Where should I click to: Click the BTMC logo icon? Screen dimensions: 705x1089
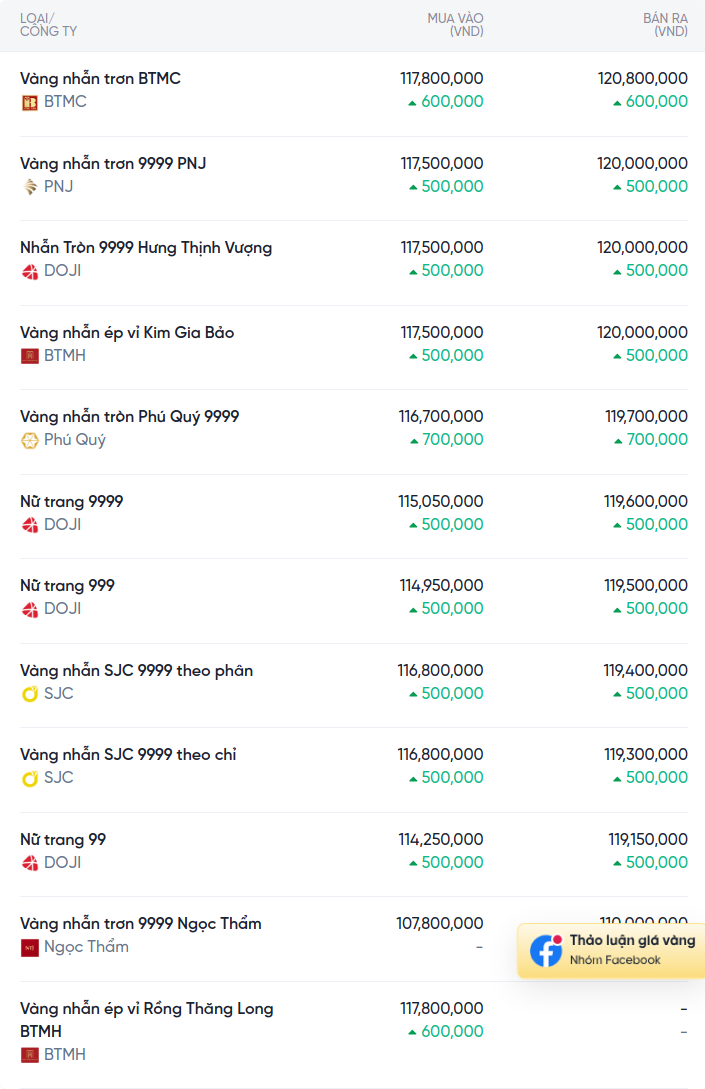[x=30, y=102]
